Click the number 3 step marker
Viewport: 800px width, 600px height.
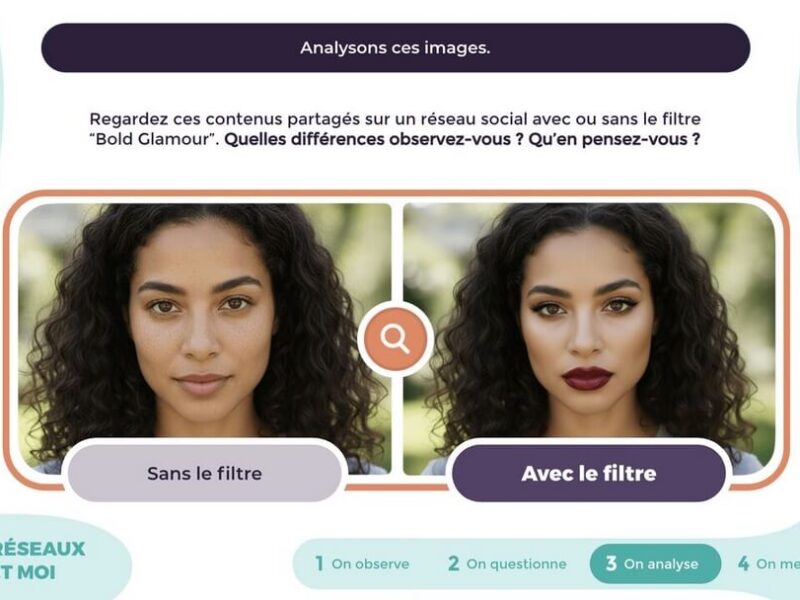pos(611,563)
